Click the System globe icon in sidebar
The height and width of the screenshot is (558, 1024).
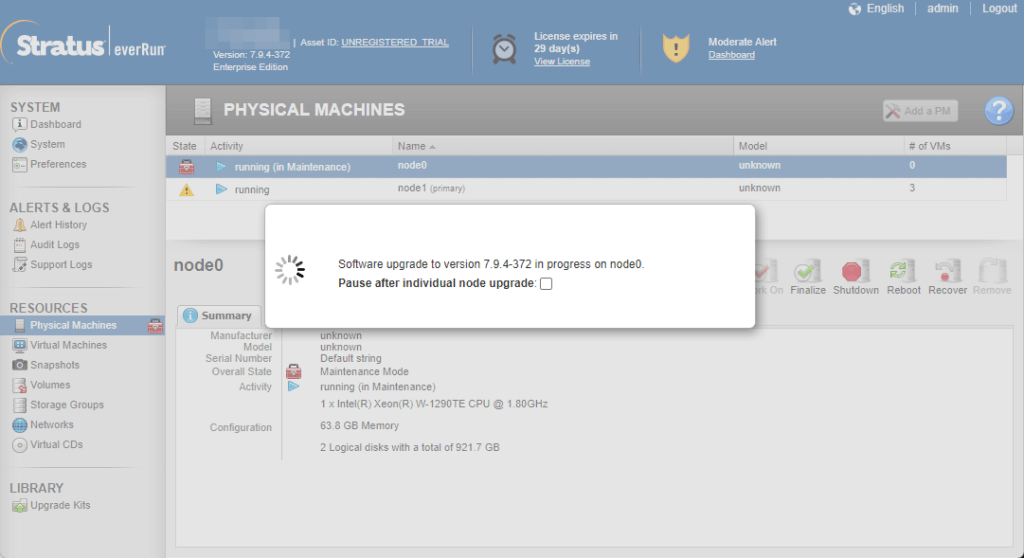(20, 144)
